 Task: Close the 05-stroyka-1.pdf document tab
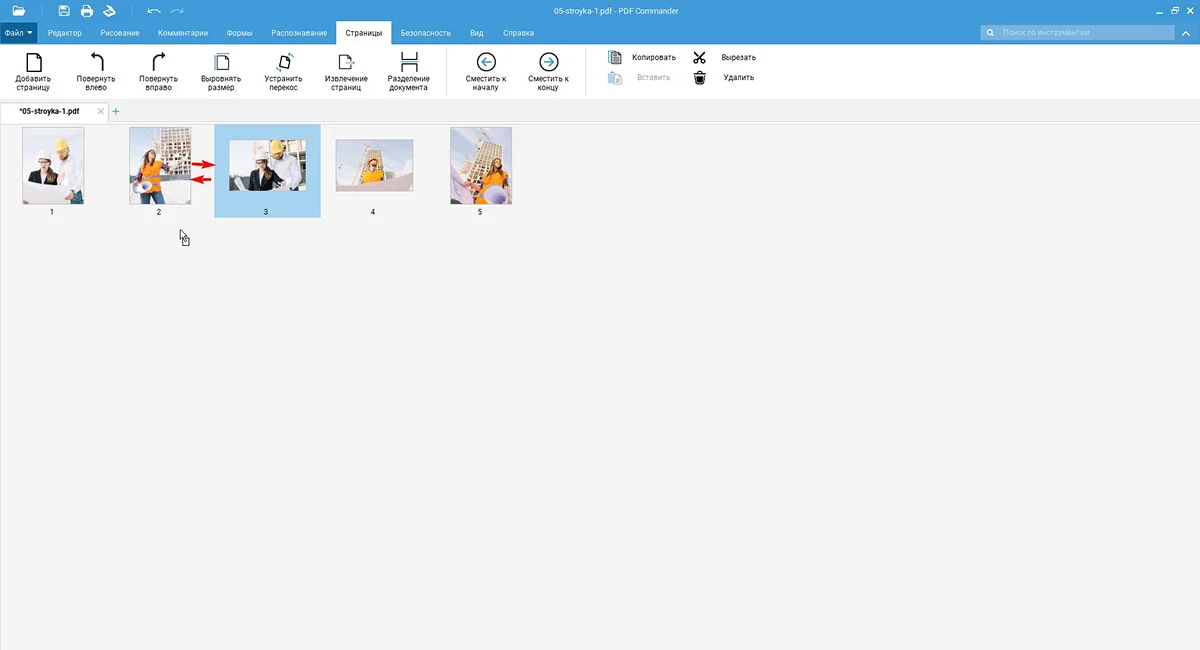pyautogui.click(x=100, y=111)
